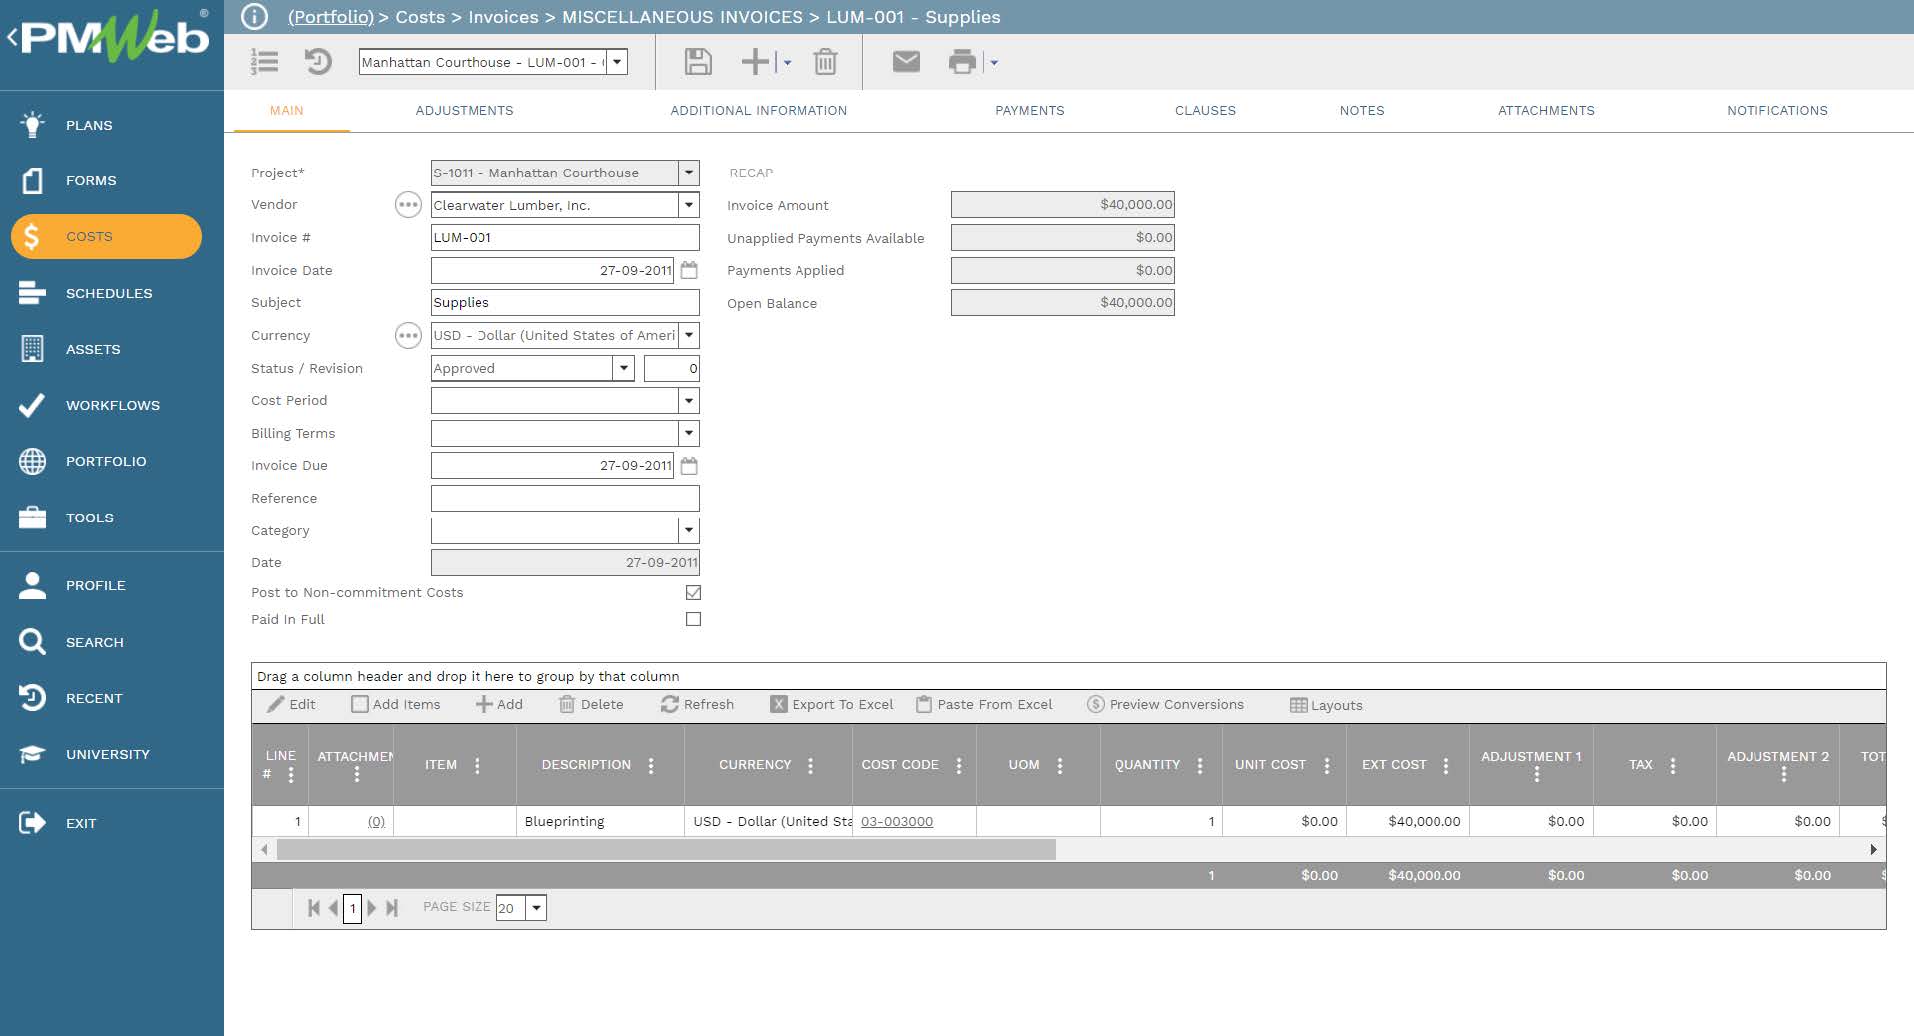Viewport: 1914px width, 1036px height.
Task: Click the Portfolio breadcrumb link
Action: pos(330,17)
